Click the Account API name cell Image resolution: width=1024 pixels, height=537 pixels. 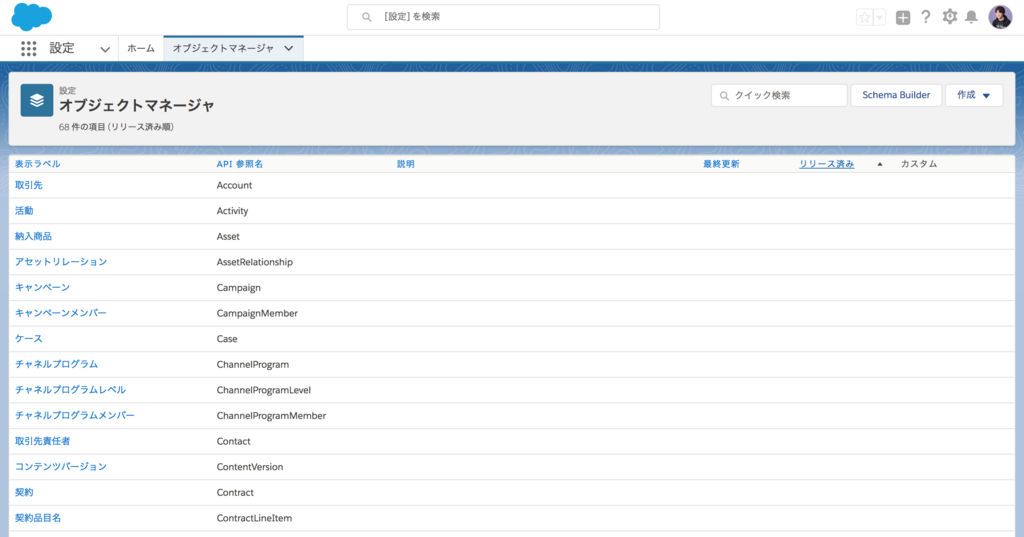234,186
